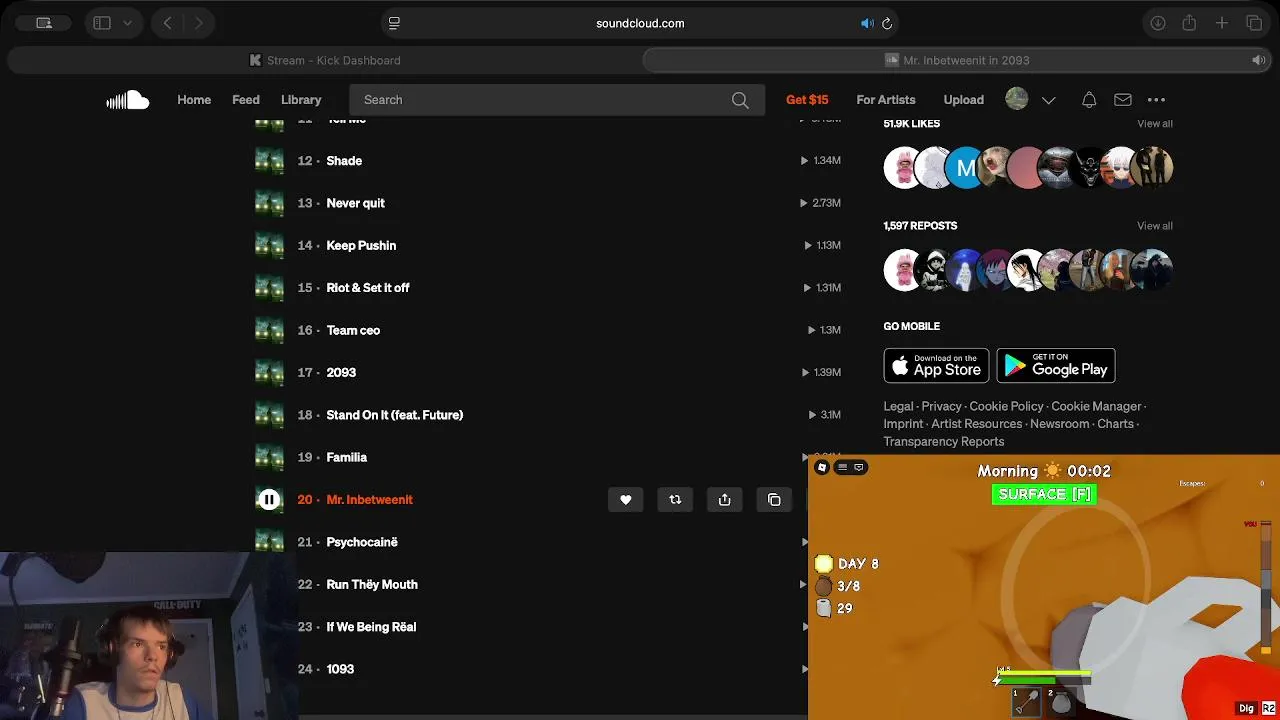Open the Roblox menu icon in game overlay
Image resolution: width=1280 pixels, height=720 pixels.
point(822,467)
